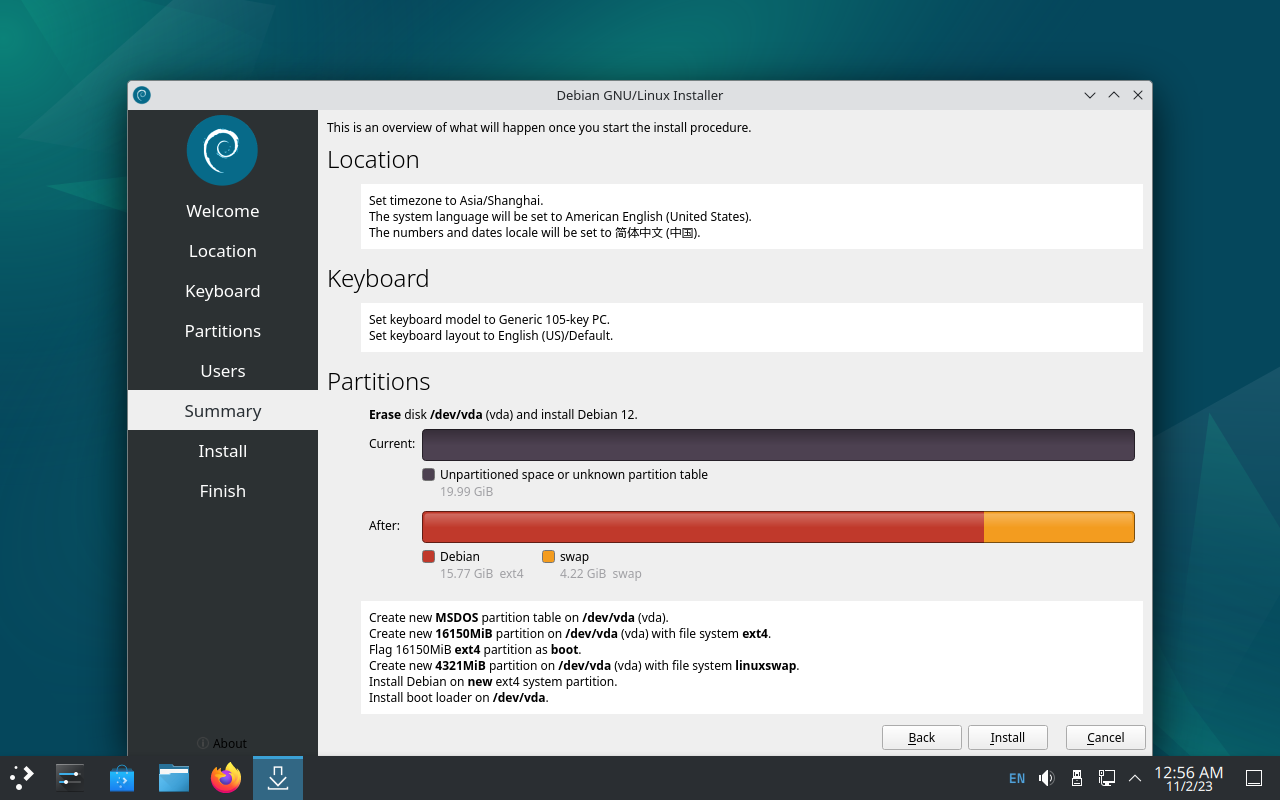Viewport: 1280px width, 800px height.
Task: Open System Settings from the taskbar
Action: click(x=70, y=777)
